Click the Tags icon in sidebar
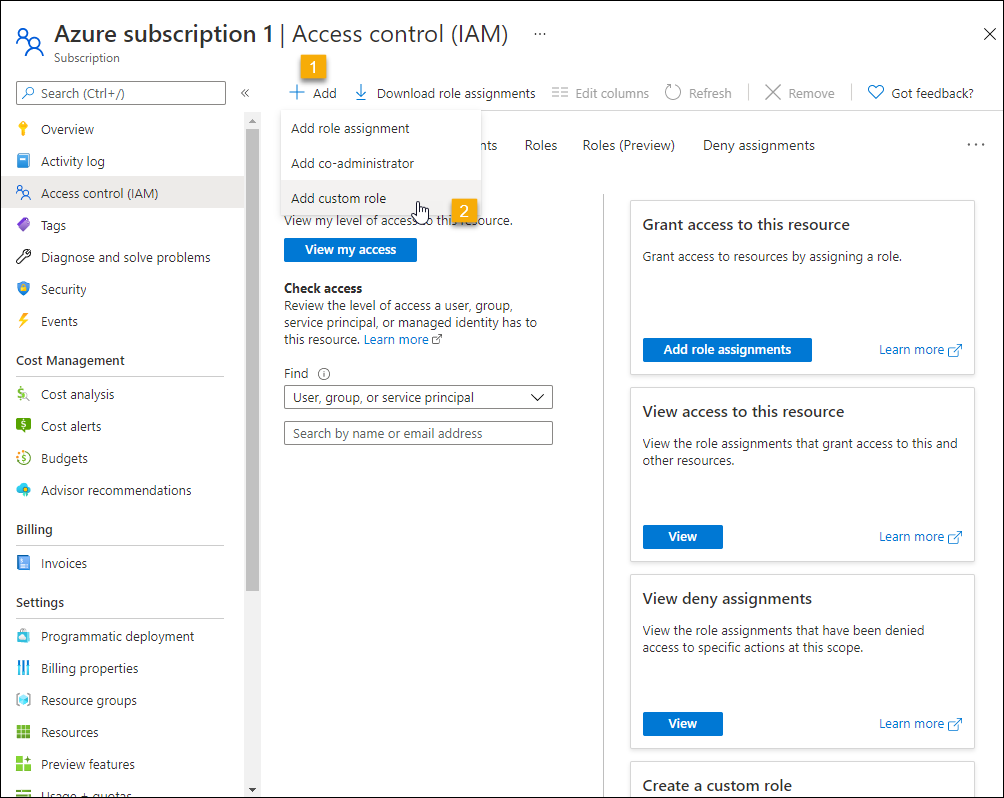Viewport: 1004px width, 798px height. pos(24,225)
